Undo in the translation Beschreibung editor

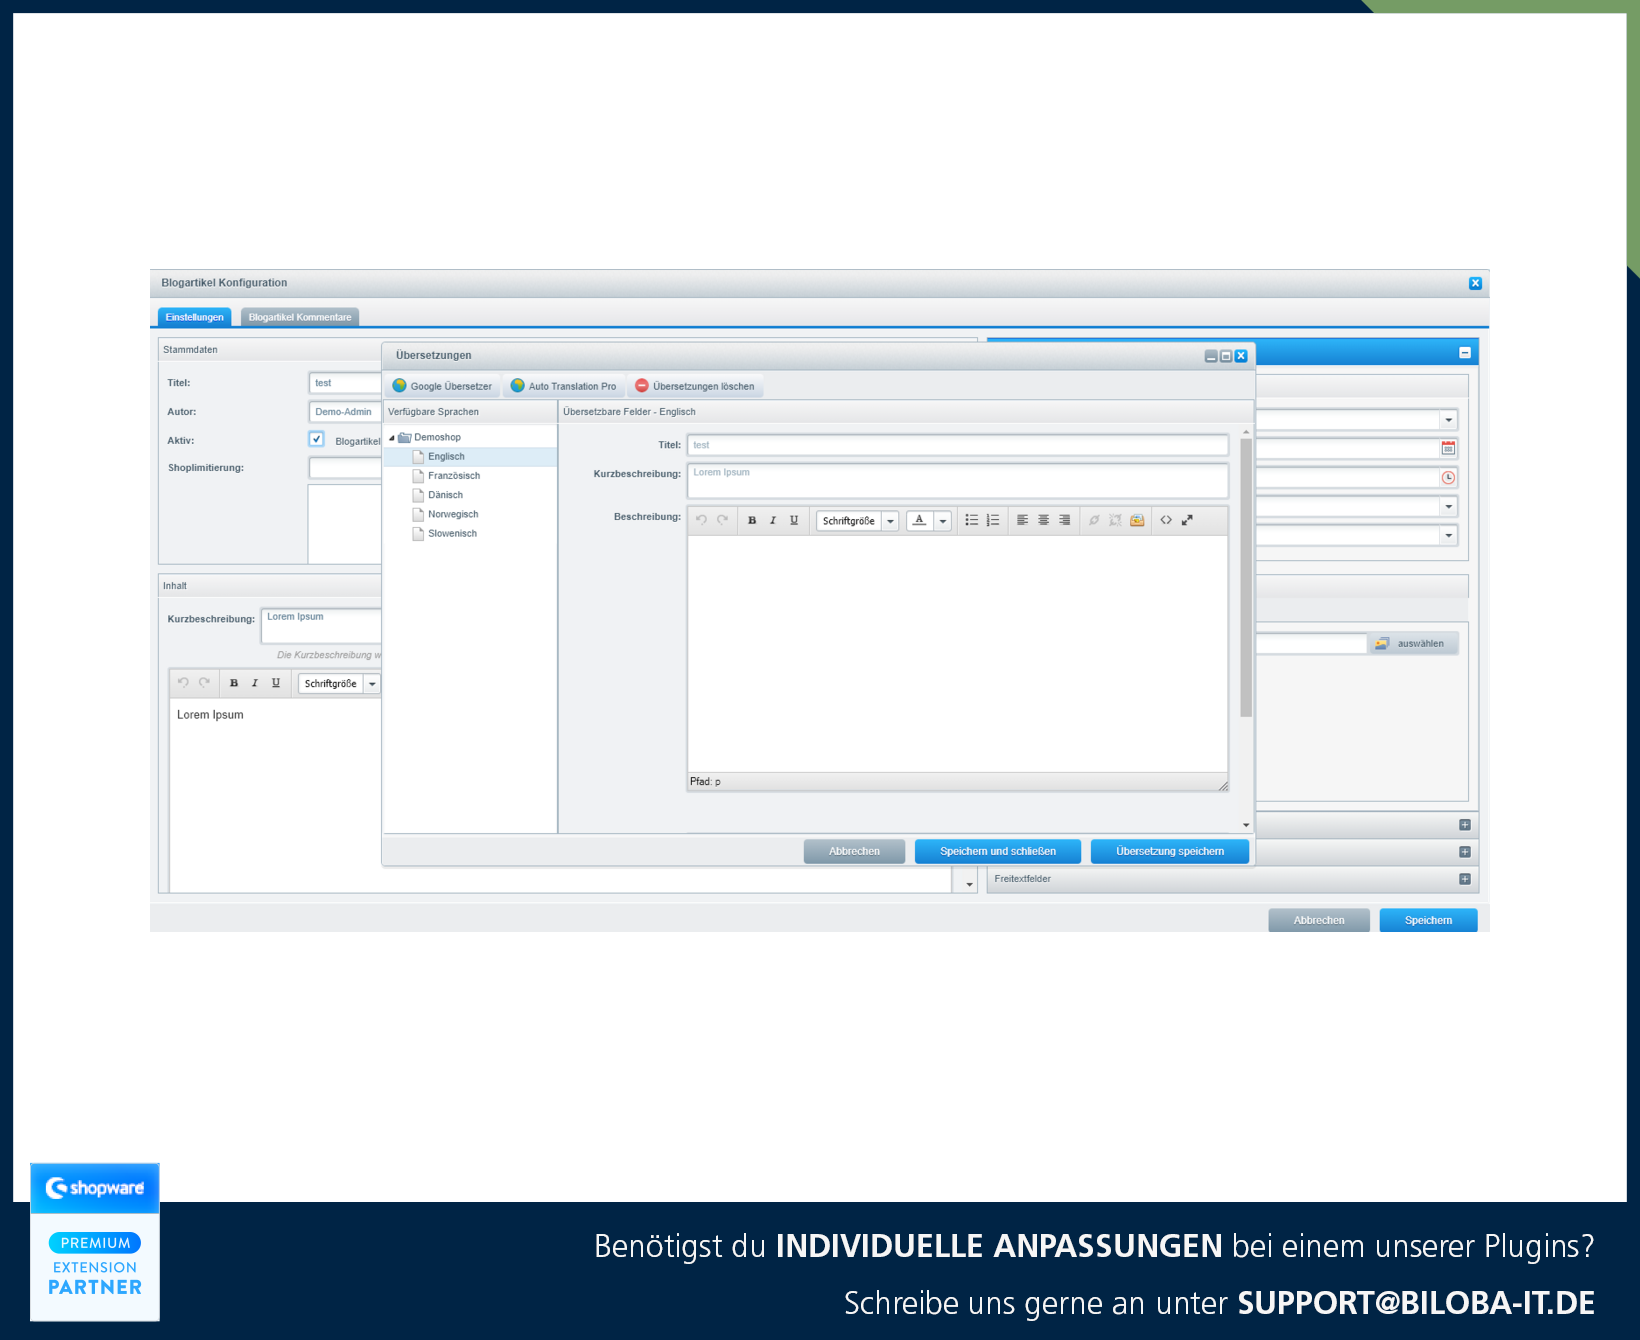click(701, 520)
